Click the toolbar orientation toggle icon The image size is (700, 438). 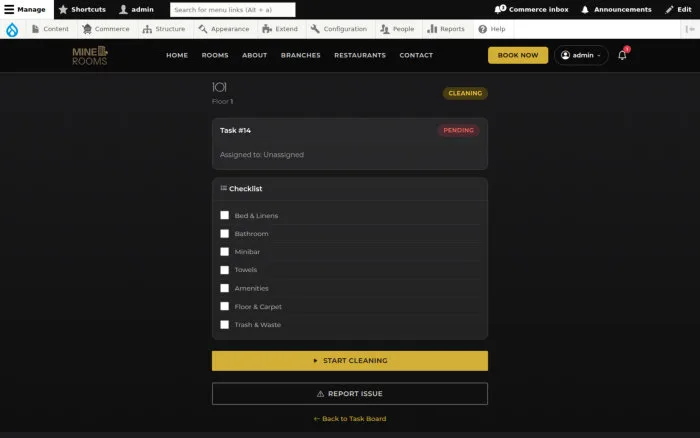(x=690, y=29)
